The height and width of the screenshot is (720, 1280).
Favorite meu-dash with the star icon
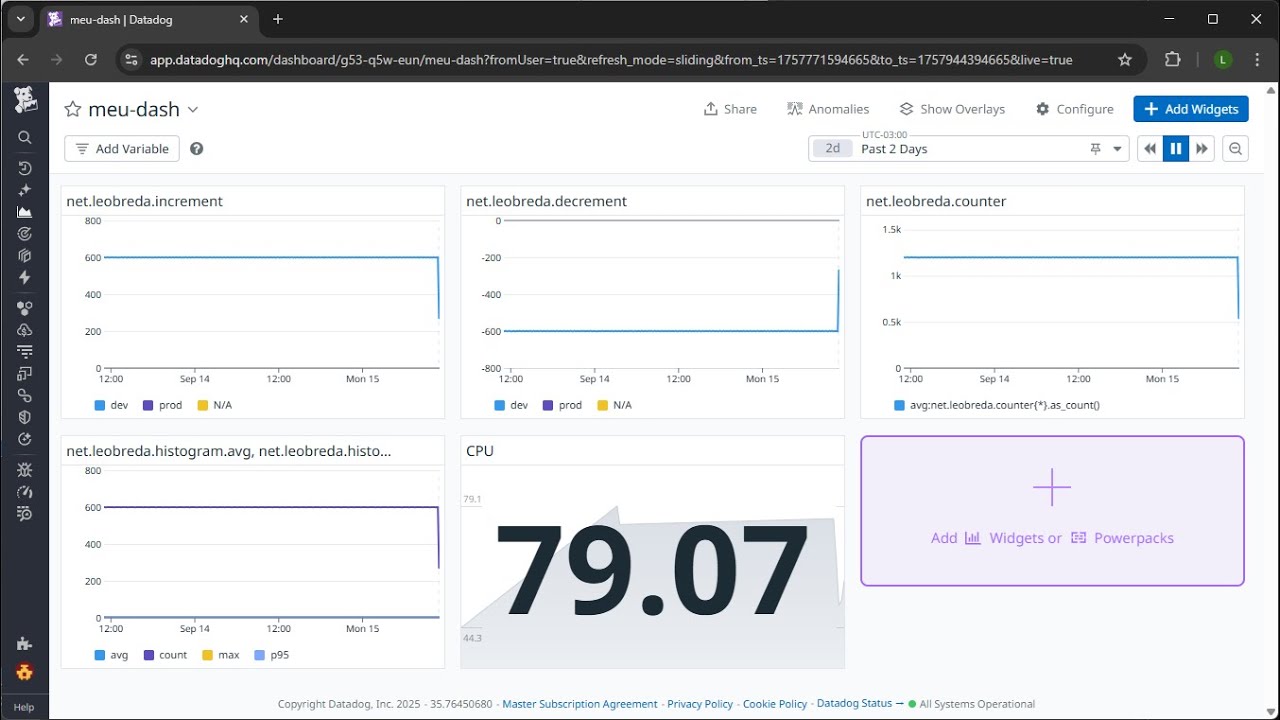tap(73, 109)
